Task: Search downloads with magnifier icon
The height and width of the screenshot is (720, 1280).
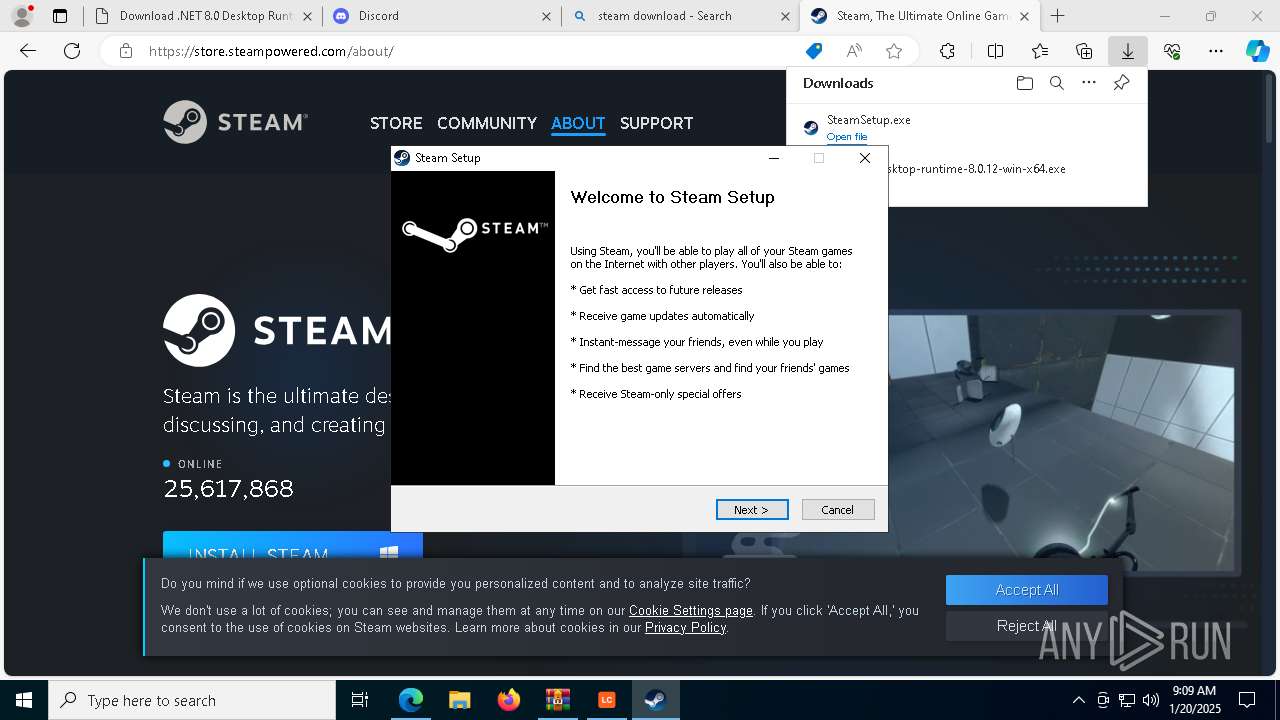Action: point(1056,83)
